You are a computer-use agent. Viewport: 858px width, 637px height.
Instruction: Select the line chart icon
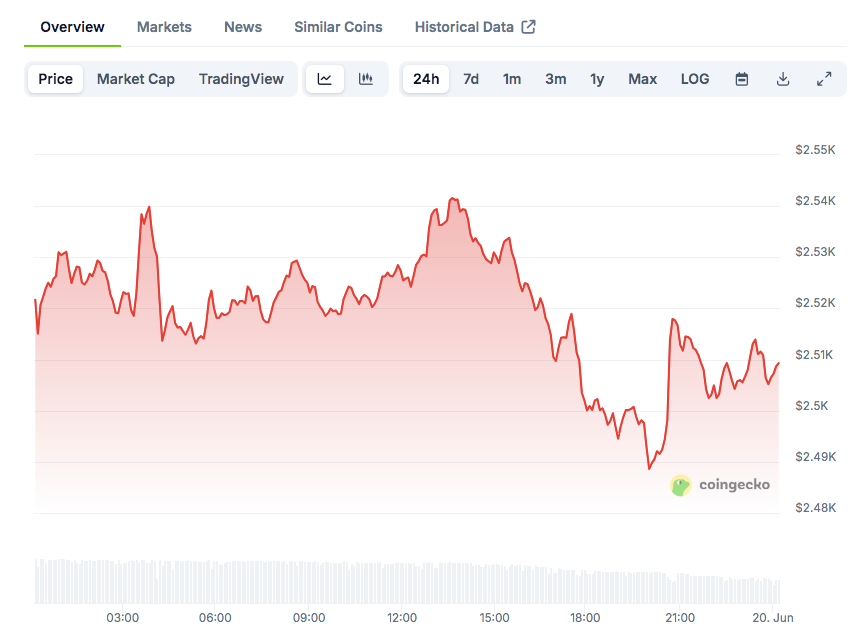click(x=325, y=79)
